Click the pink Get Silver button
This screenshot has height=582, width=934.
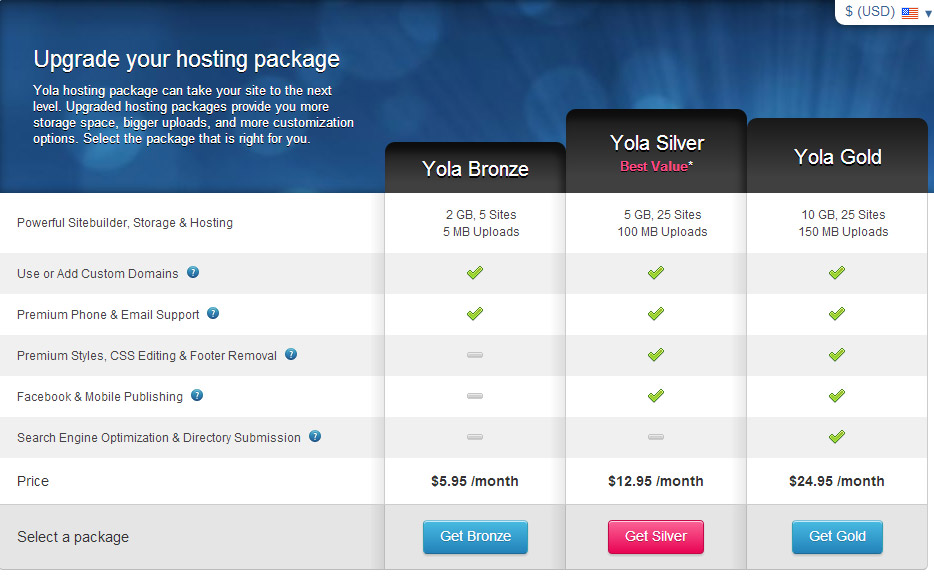[656, 537]
